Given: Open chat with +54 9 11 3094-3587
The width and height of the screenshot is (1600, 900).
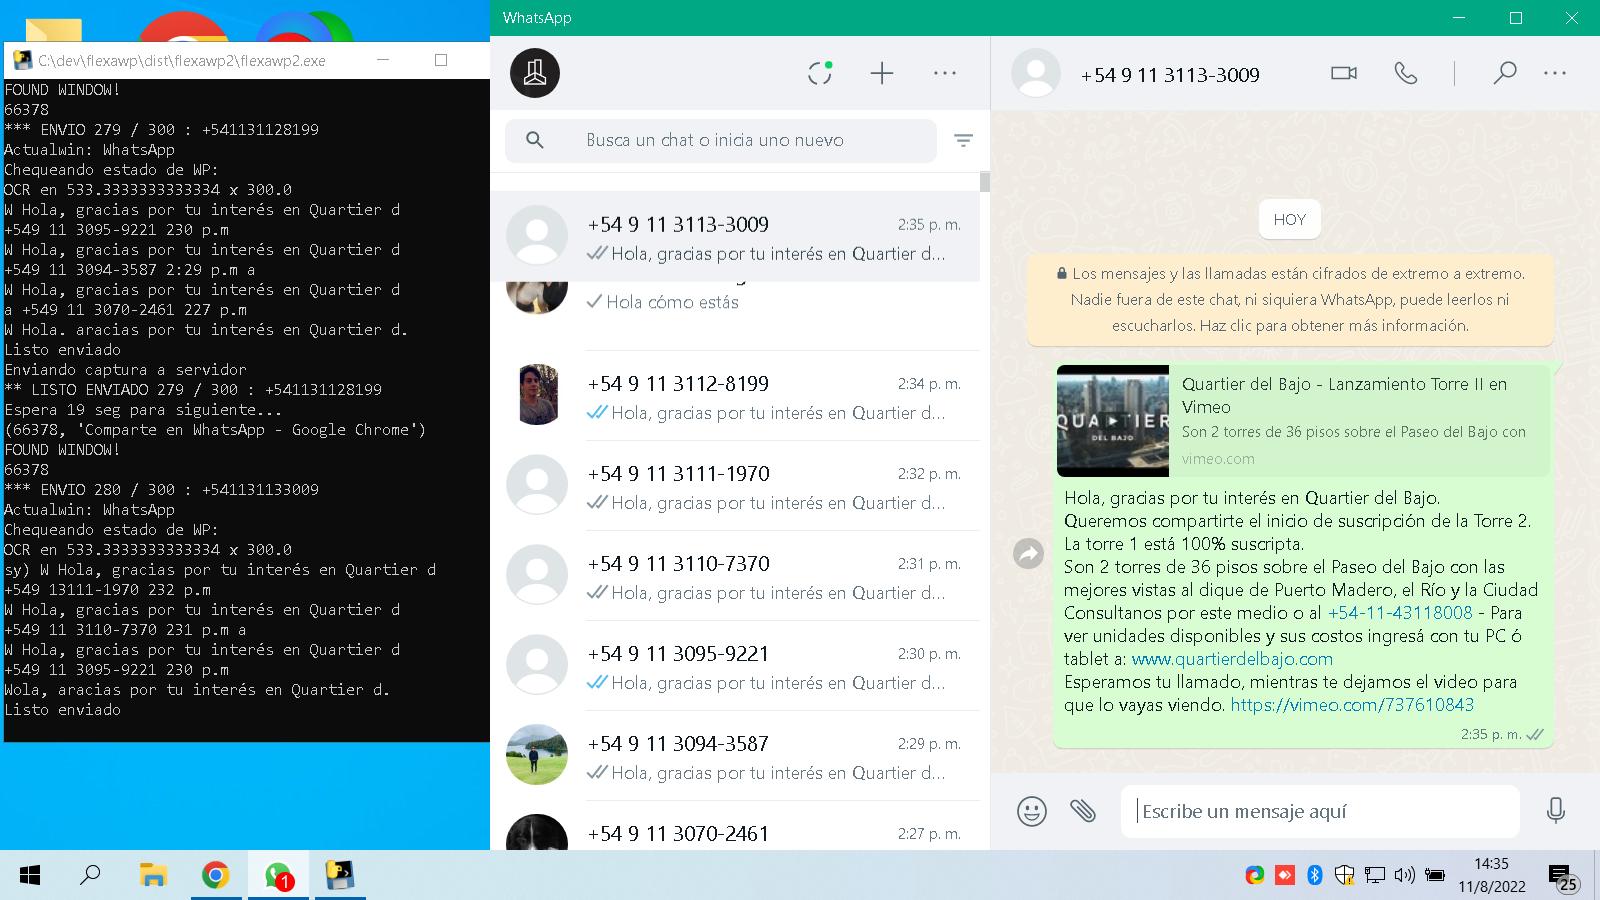Looking at the screenshot, I should 735,756.
